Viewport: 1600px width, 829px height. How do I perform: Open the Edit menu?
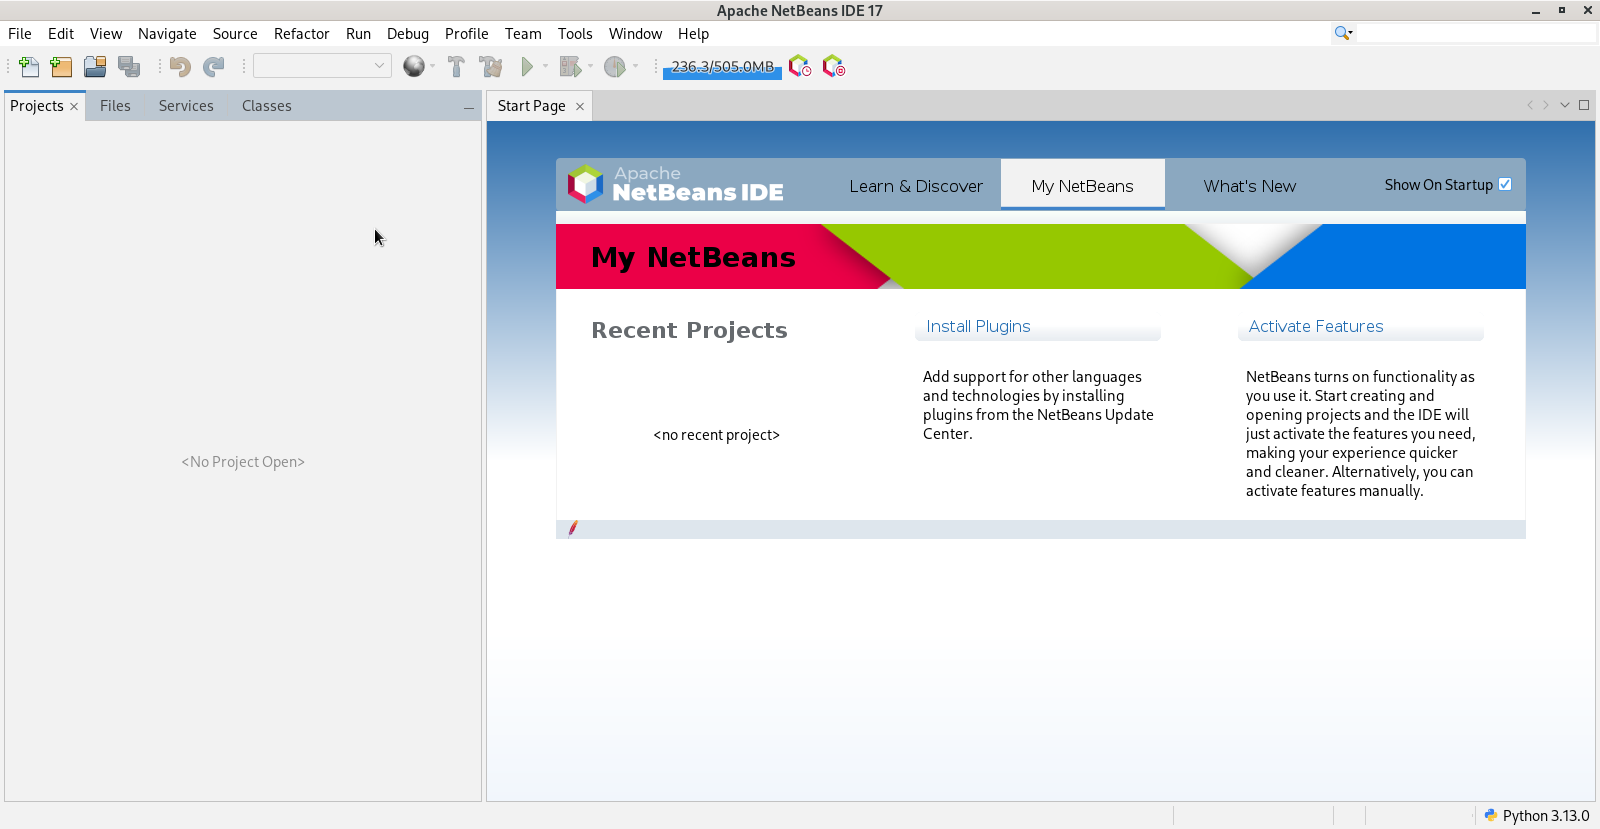61,34
